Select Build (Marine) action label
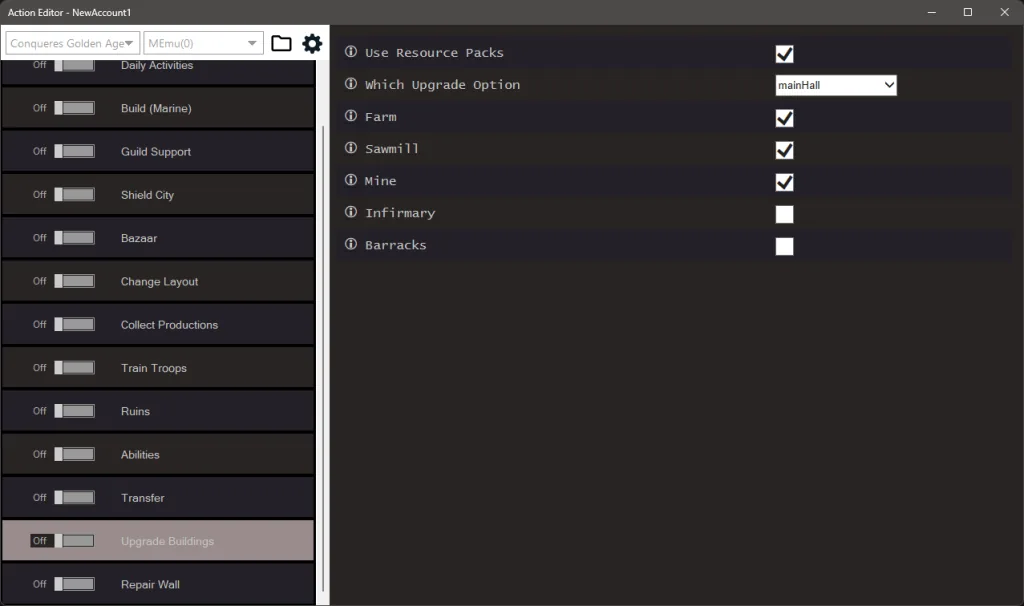 tap(156, 108)
